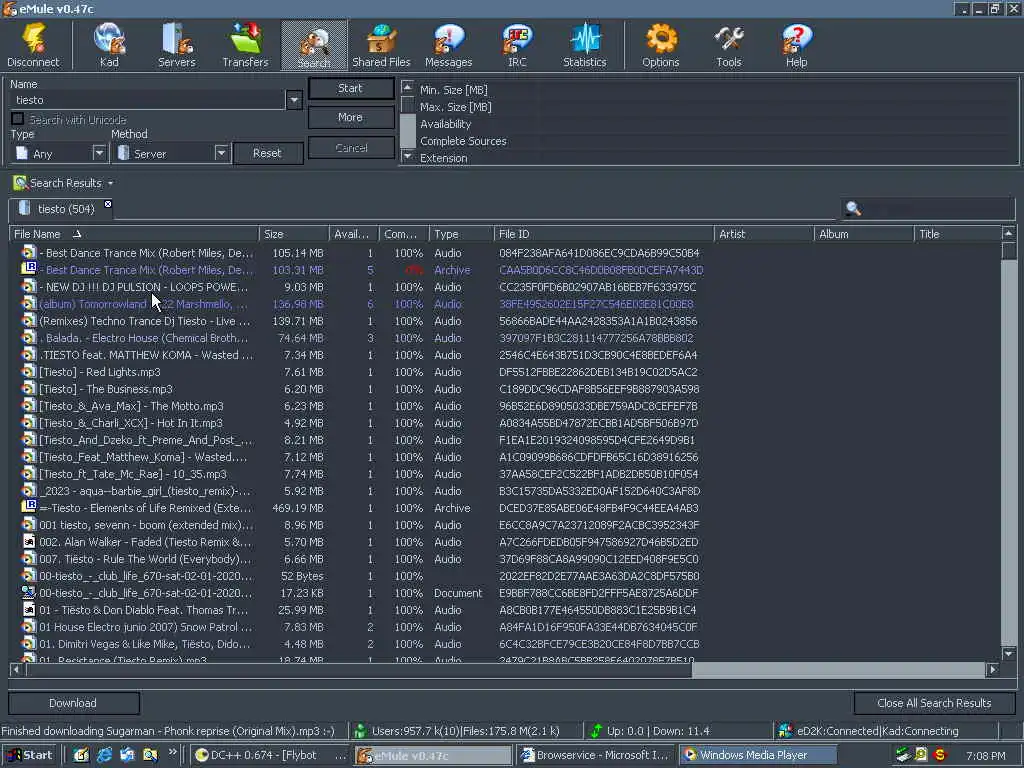Click the Start search button

351,88
